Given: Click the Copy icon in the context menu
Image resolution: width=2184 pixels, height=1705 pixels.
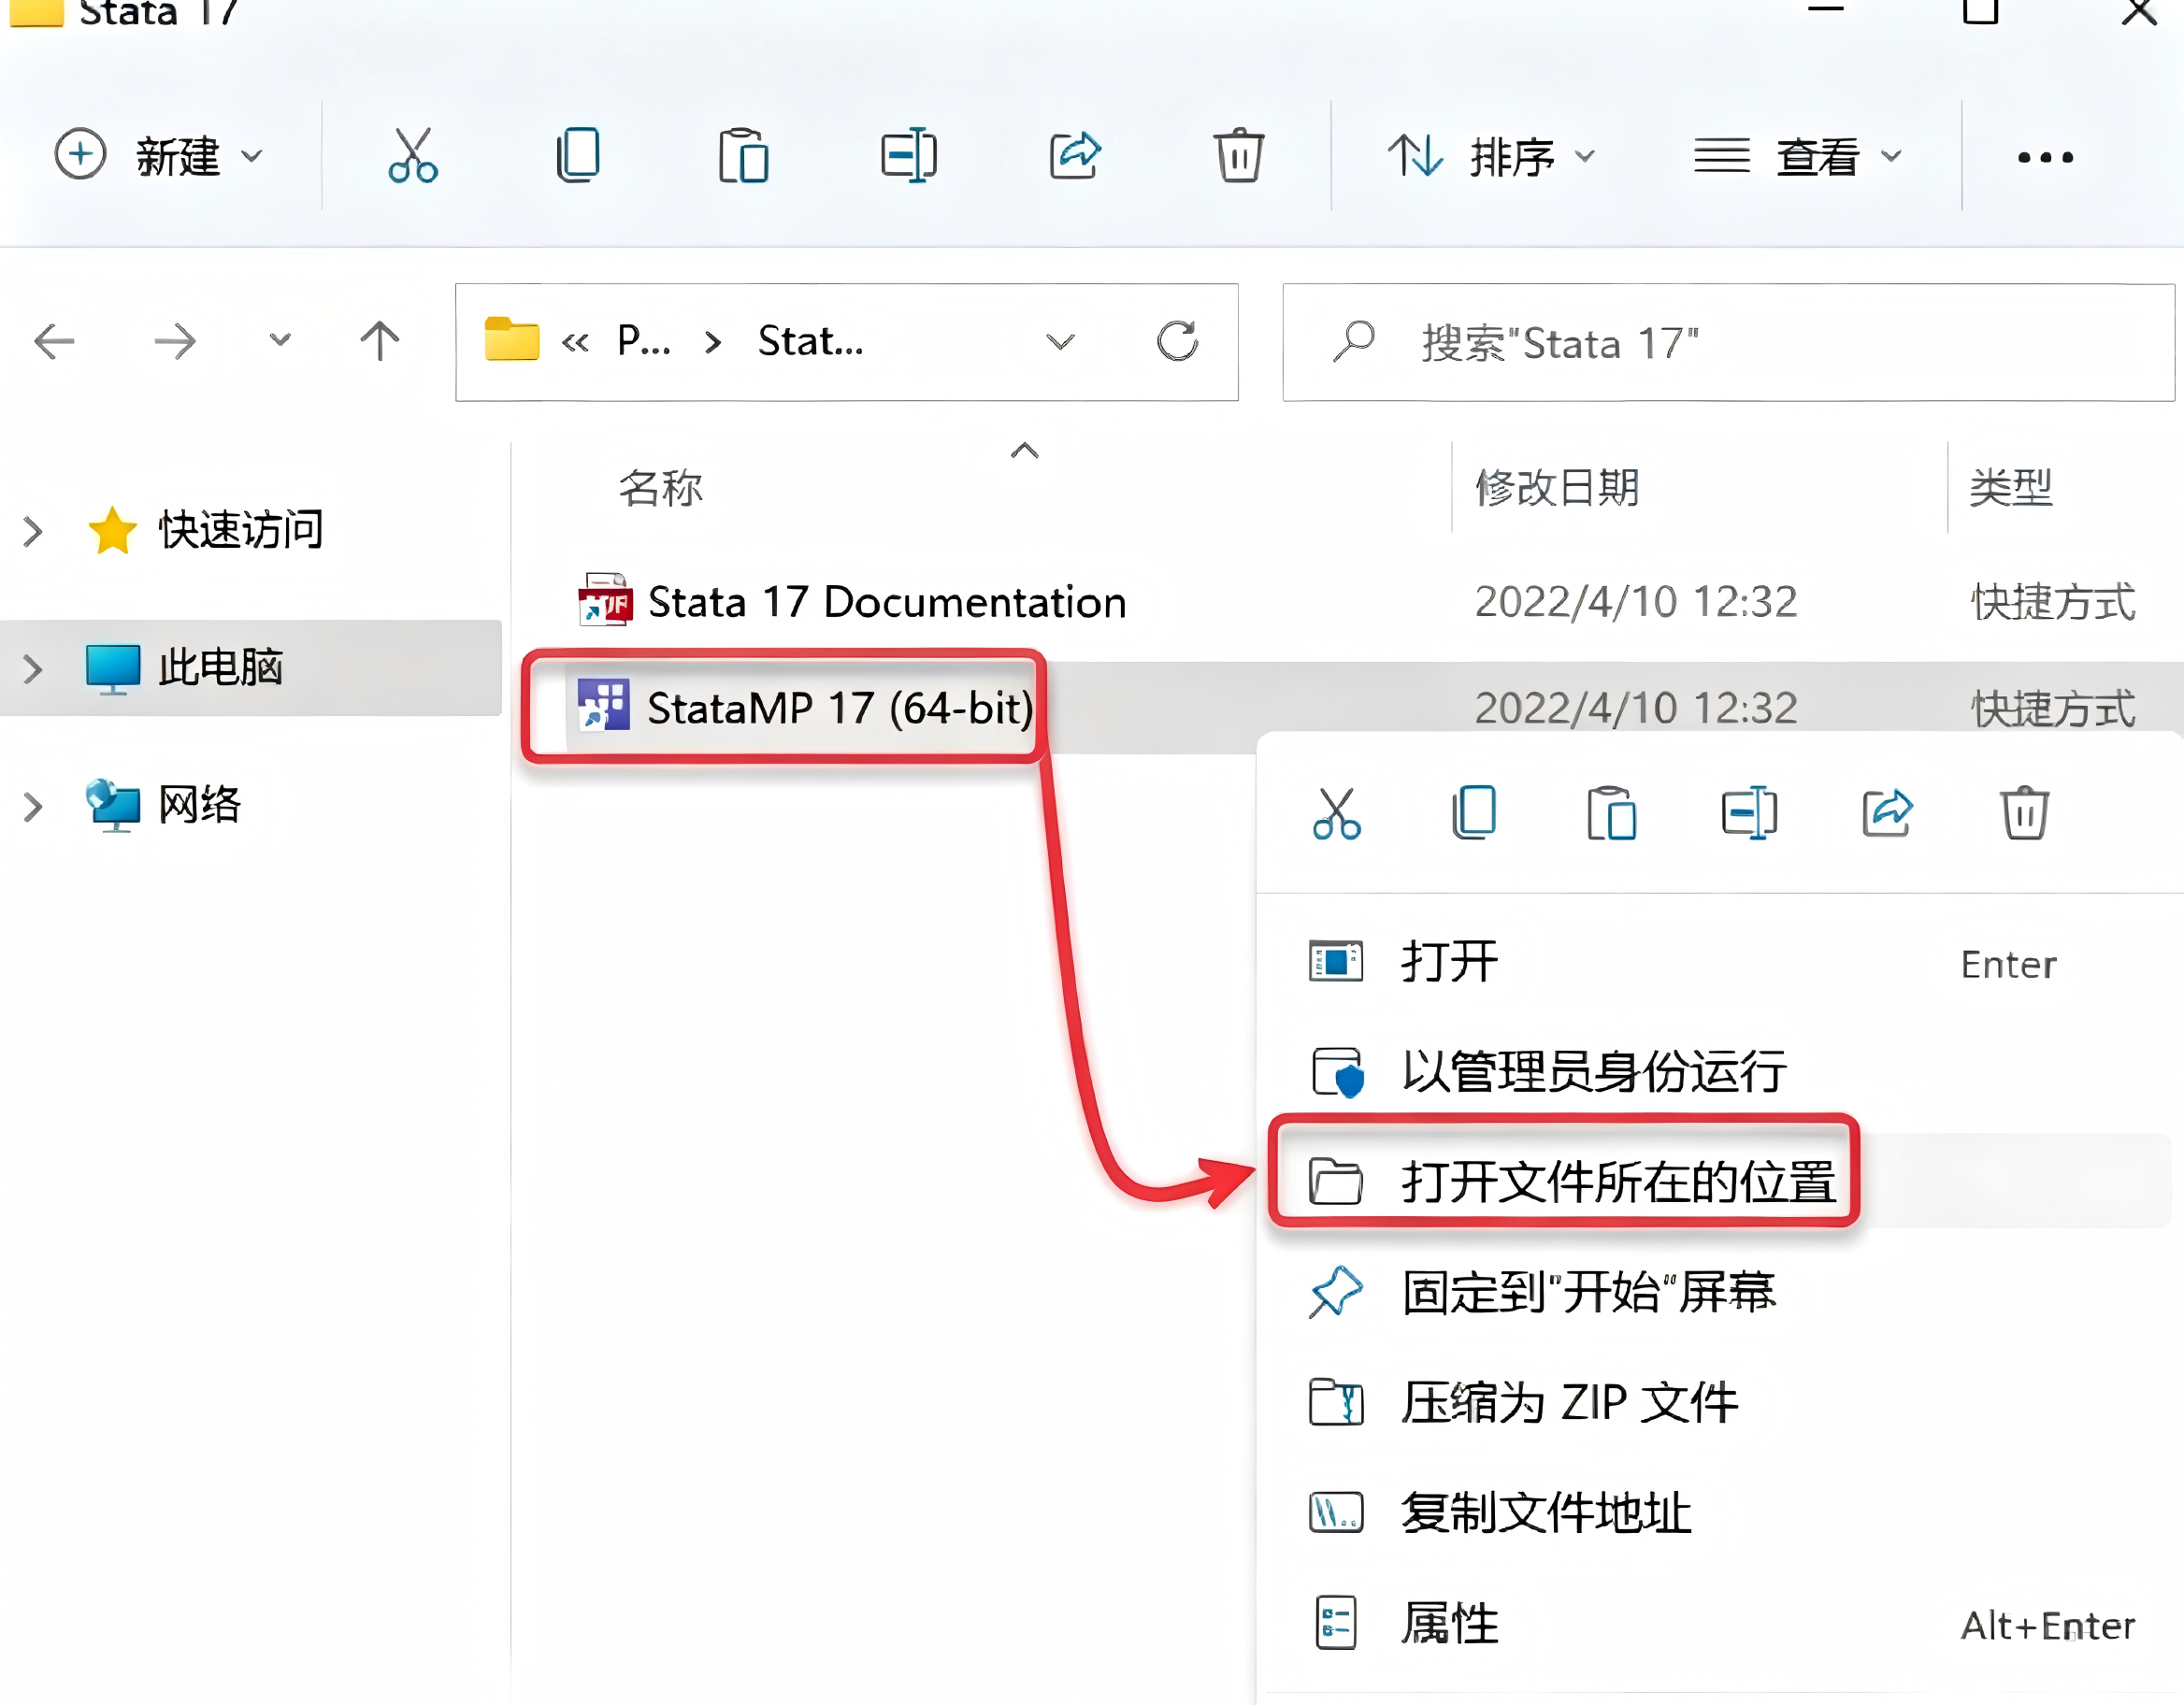Looking at the screenshot, I should [1474, 813].
